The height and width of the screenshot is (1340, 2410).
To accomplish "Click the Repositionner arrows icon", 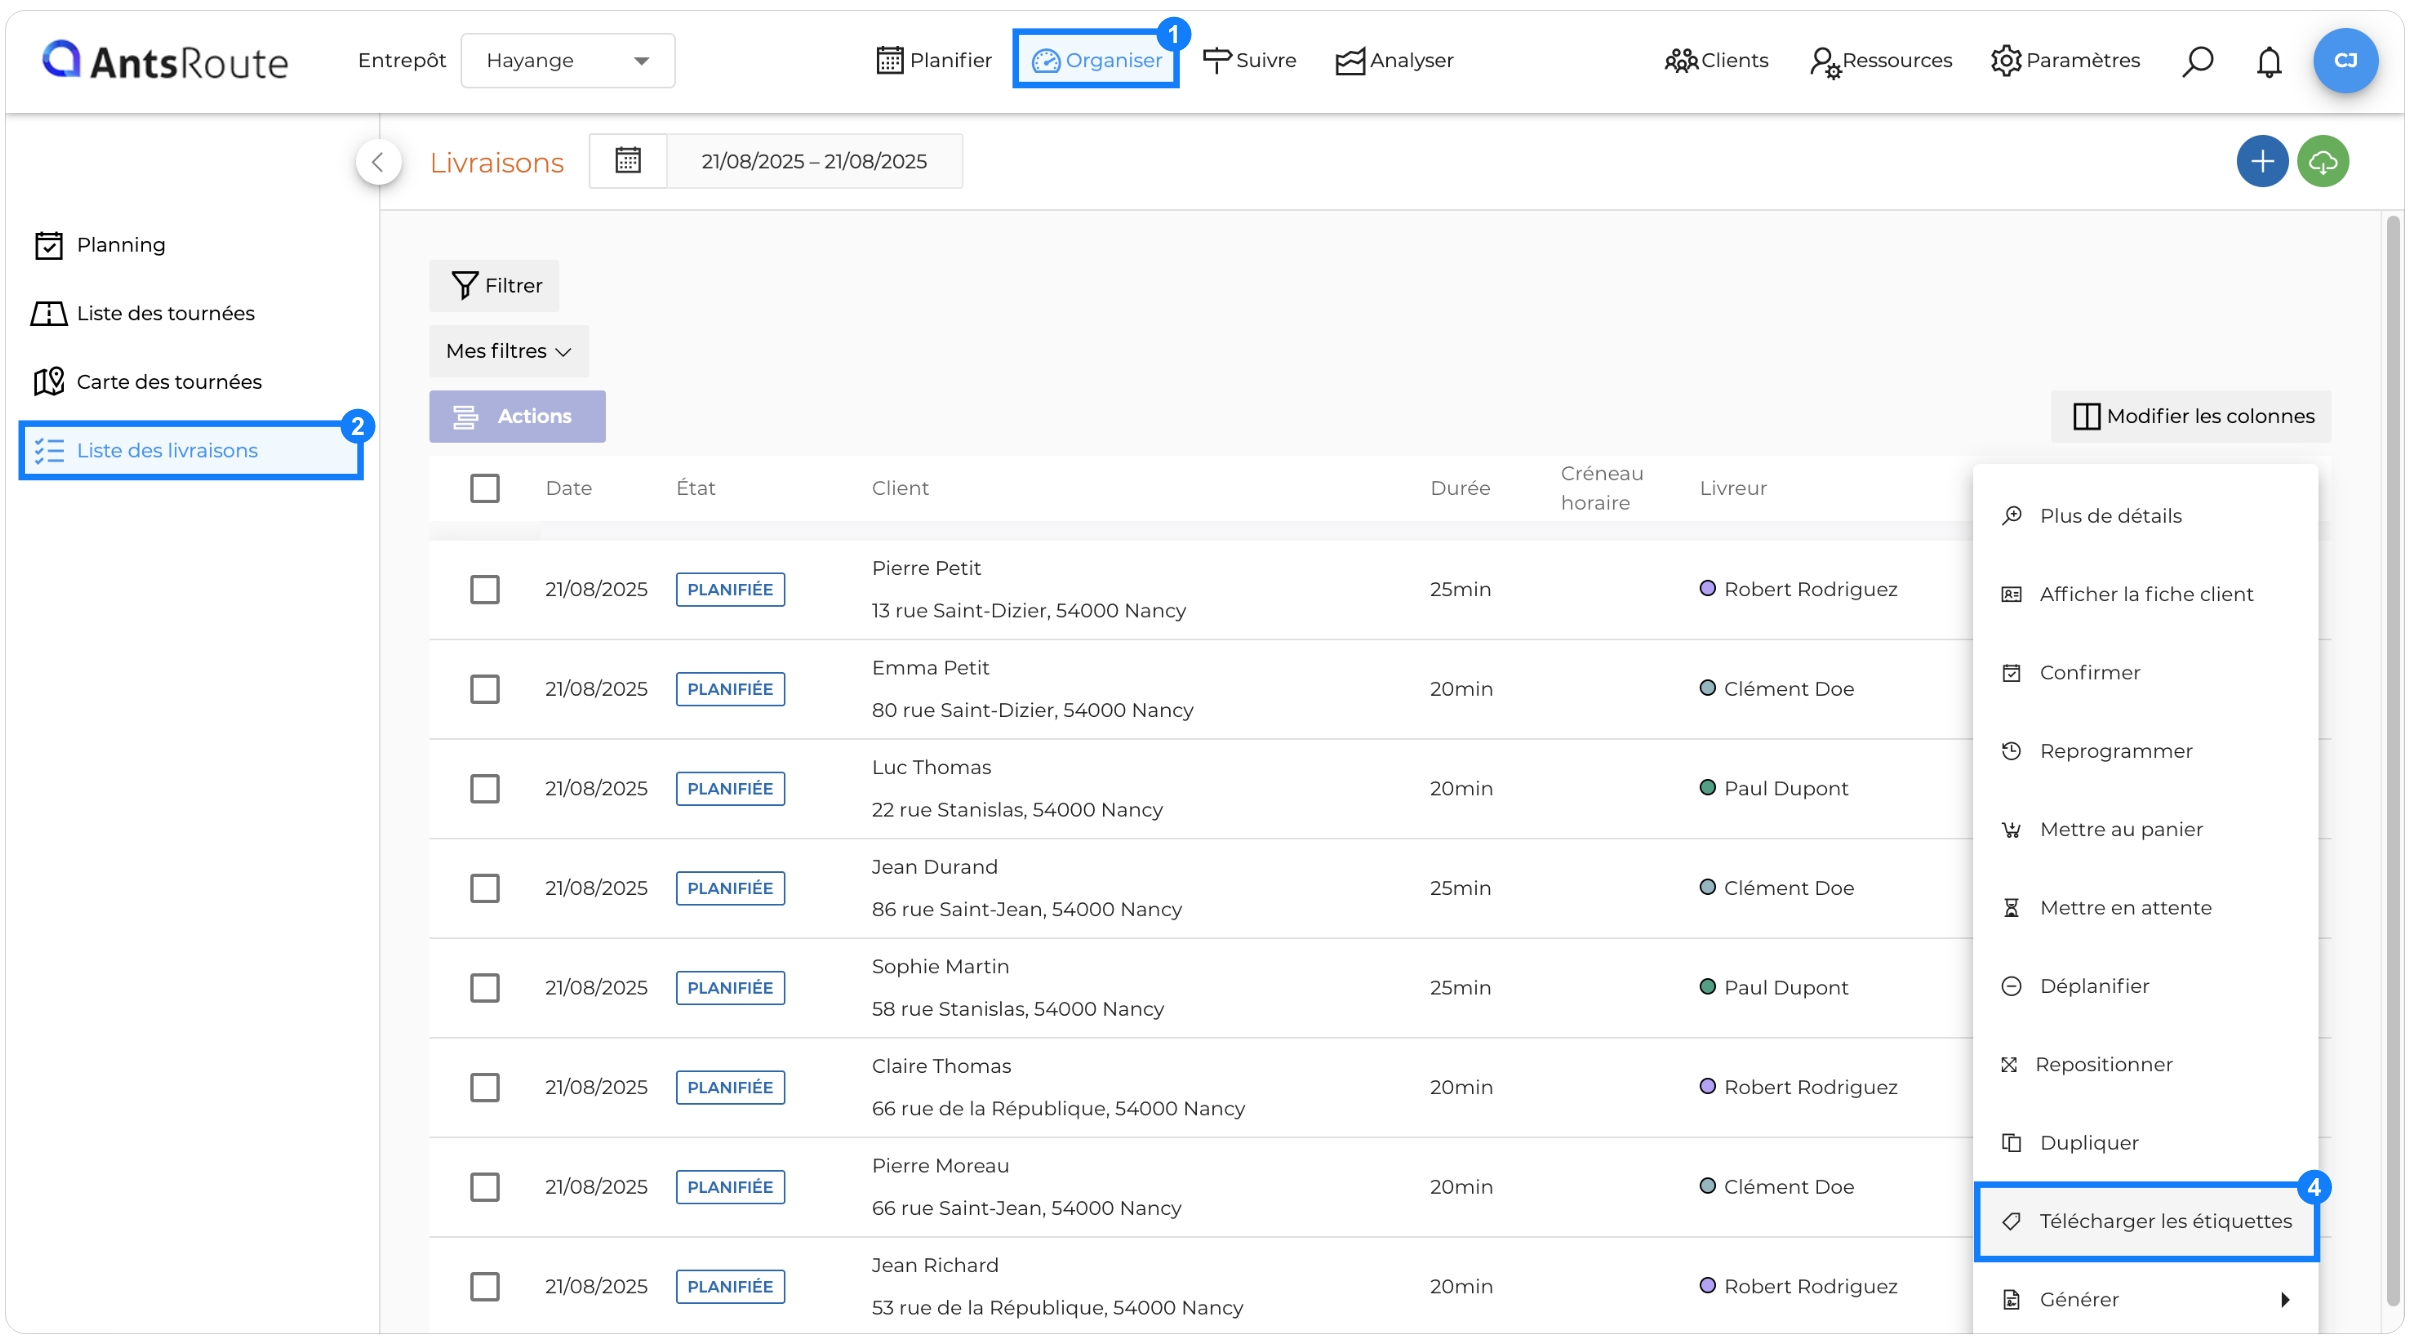I will click(2009, 1064).
